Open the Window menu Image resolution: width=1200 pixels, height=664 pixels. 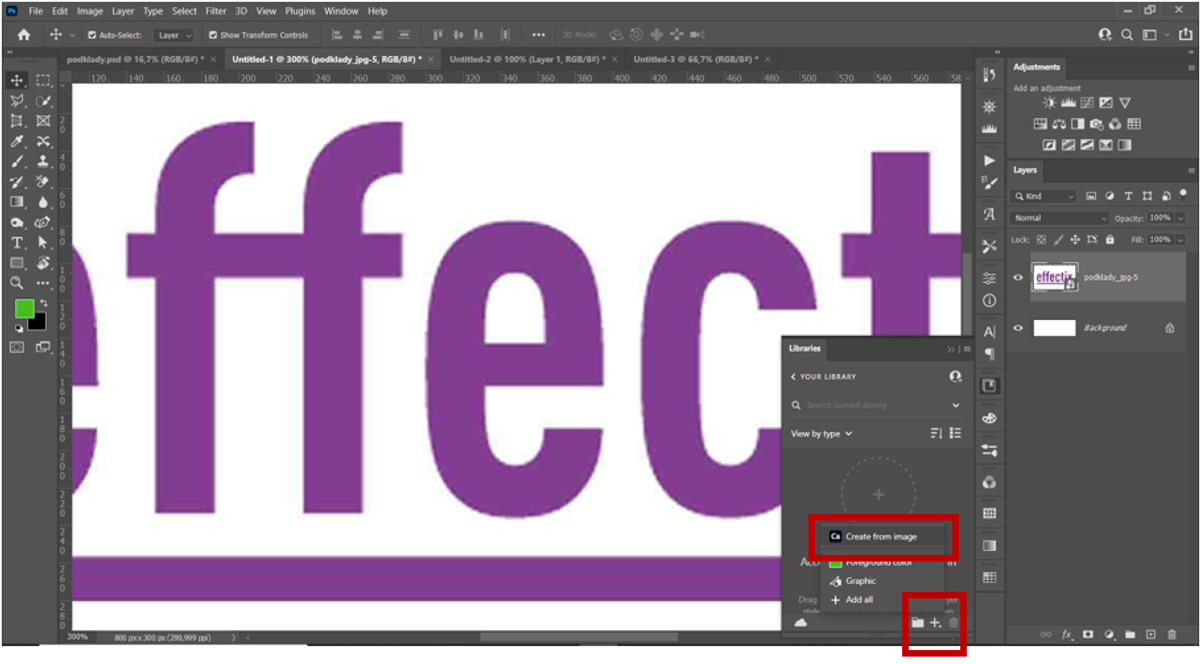[341, 11]
